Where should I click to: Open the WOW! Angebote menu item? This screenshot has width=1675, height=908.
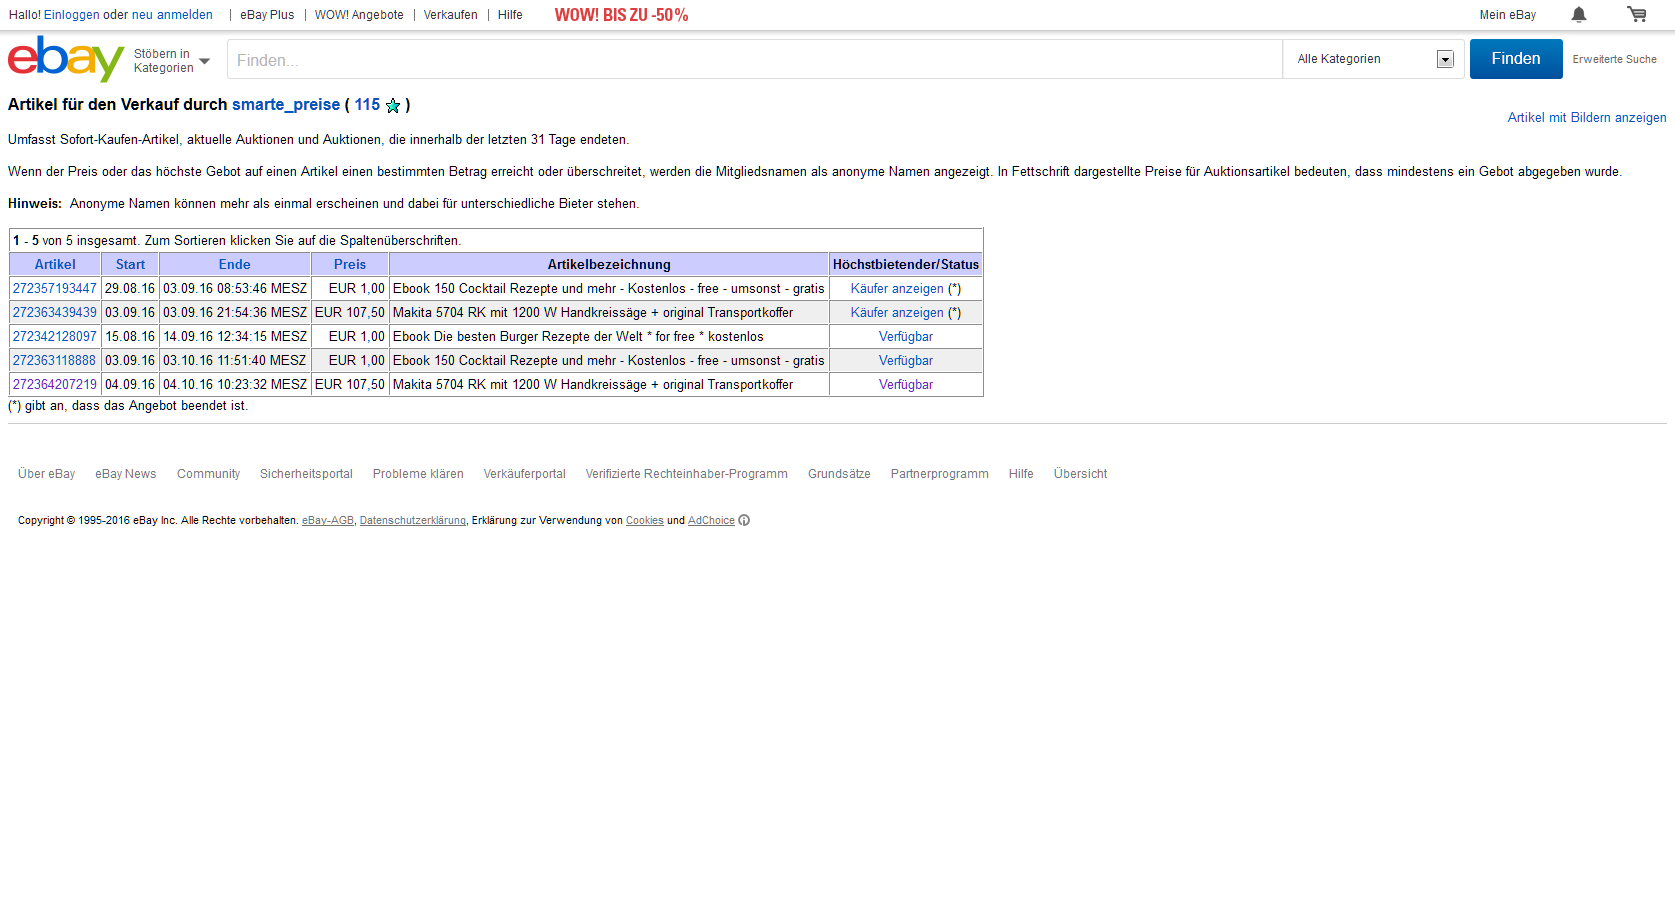pyautogui.click(x=359, y=15)
